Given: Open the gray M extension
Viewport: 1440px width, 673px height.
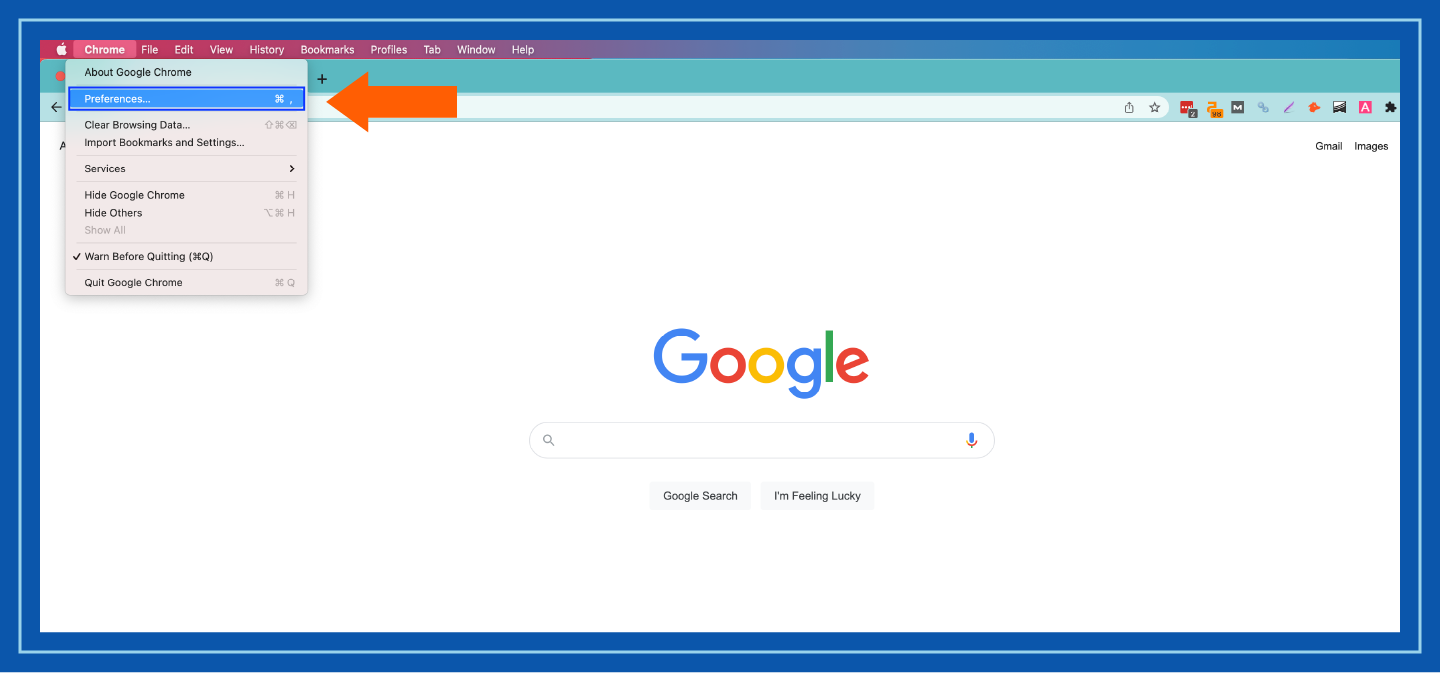Looking at the screenshot, I should (1238, 107).
